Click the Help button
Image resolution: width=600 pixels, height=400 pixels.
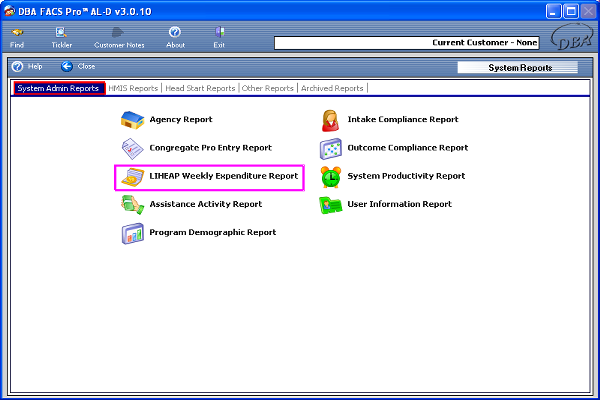[x=27, y=66]
